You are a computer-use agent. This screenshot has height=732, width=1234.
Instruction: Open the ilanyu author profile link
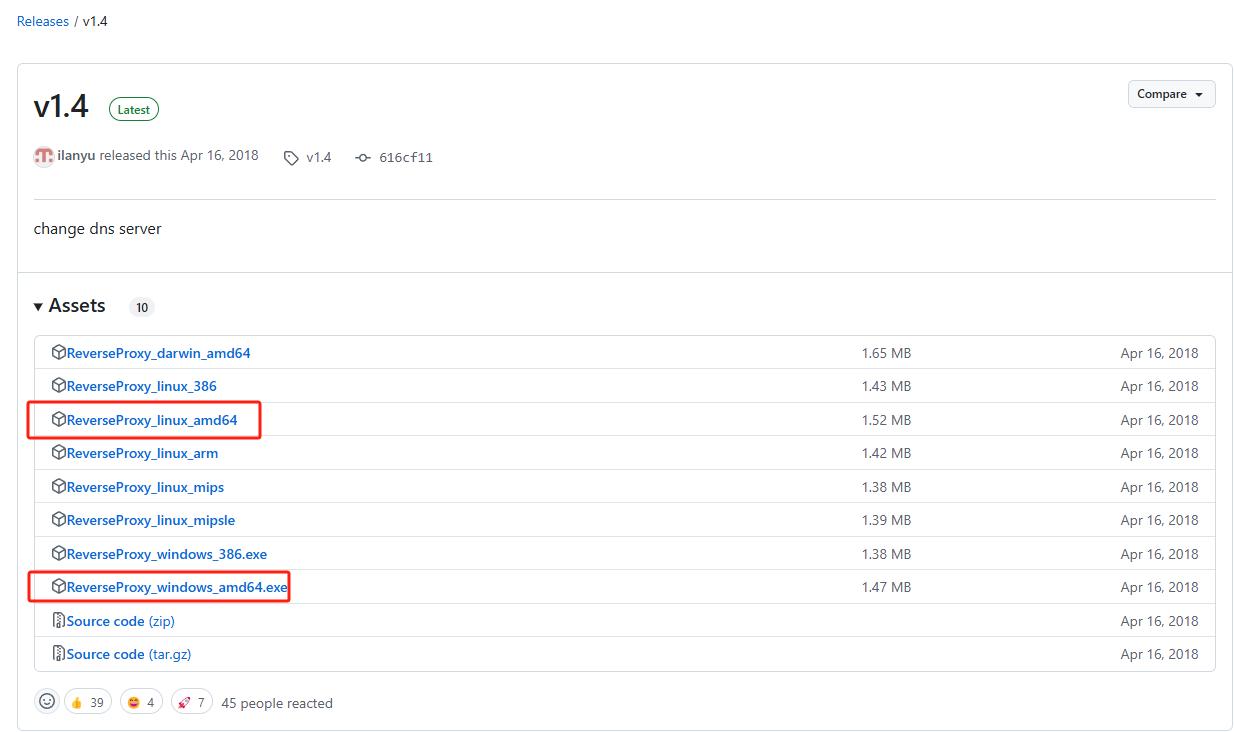click(77, 156)
